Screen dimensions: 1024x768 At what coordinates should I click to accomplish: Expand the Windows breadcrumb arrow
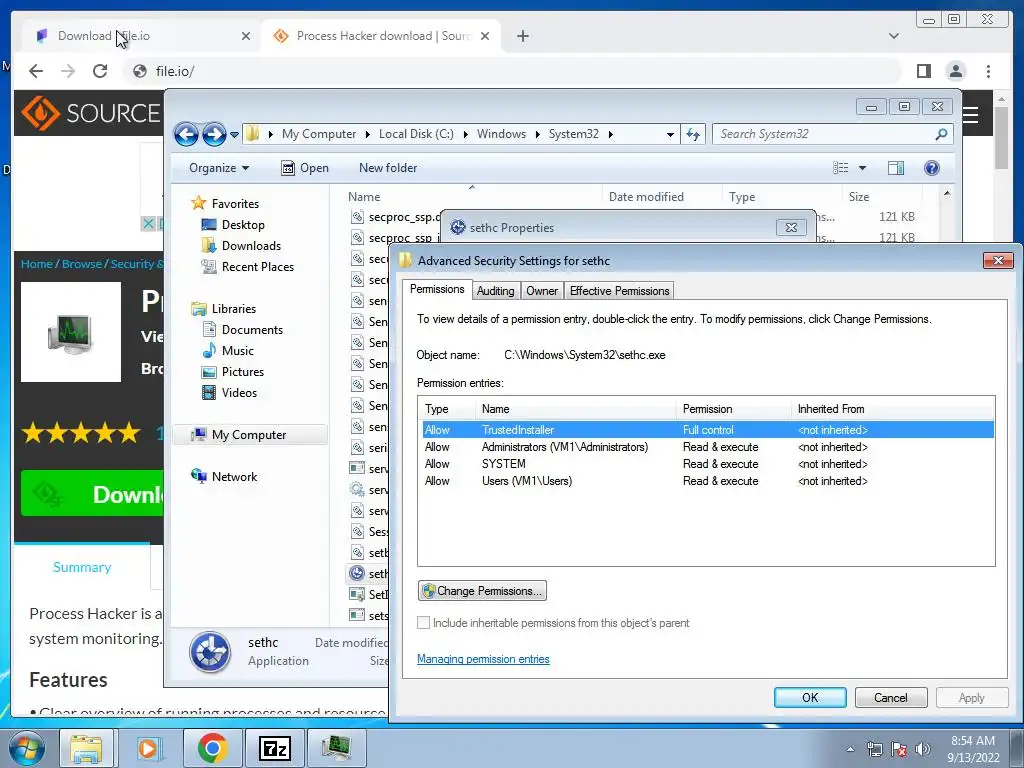[x=537, y=135]
